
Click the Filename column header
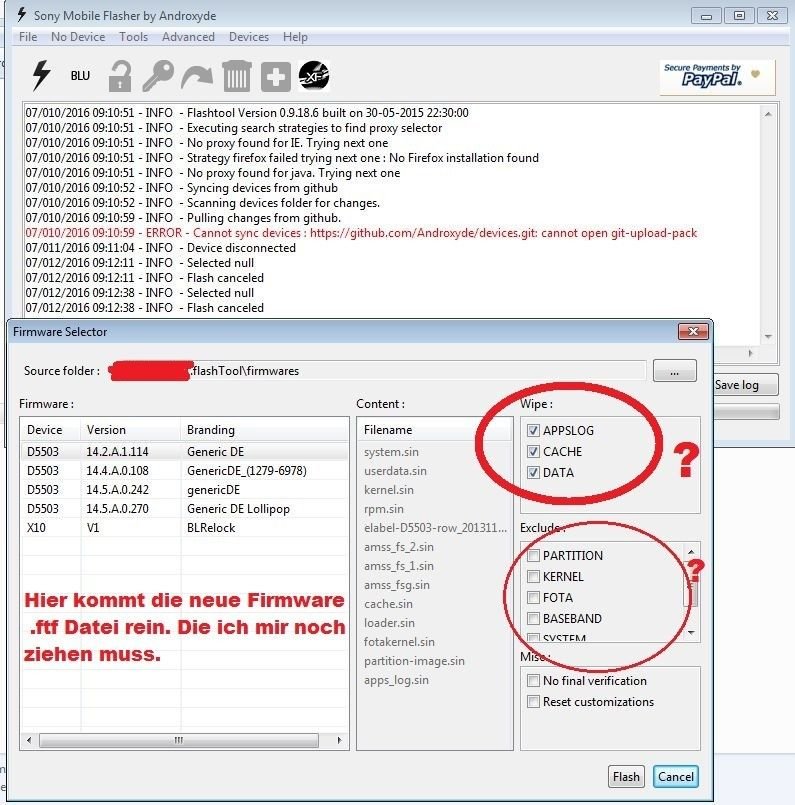click(435, 430)
